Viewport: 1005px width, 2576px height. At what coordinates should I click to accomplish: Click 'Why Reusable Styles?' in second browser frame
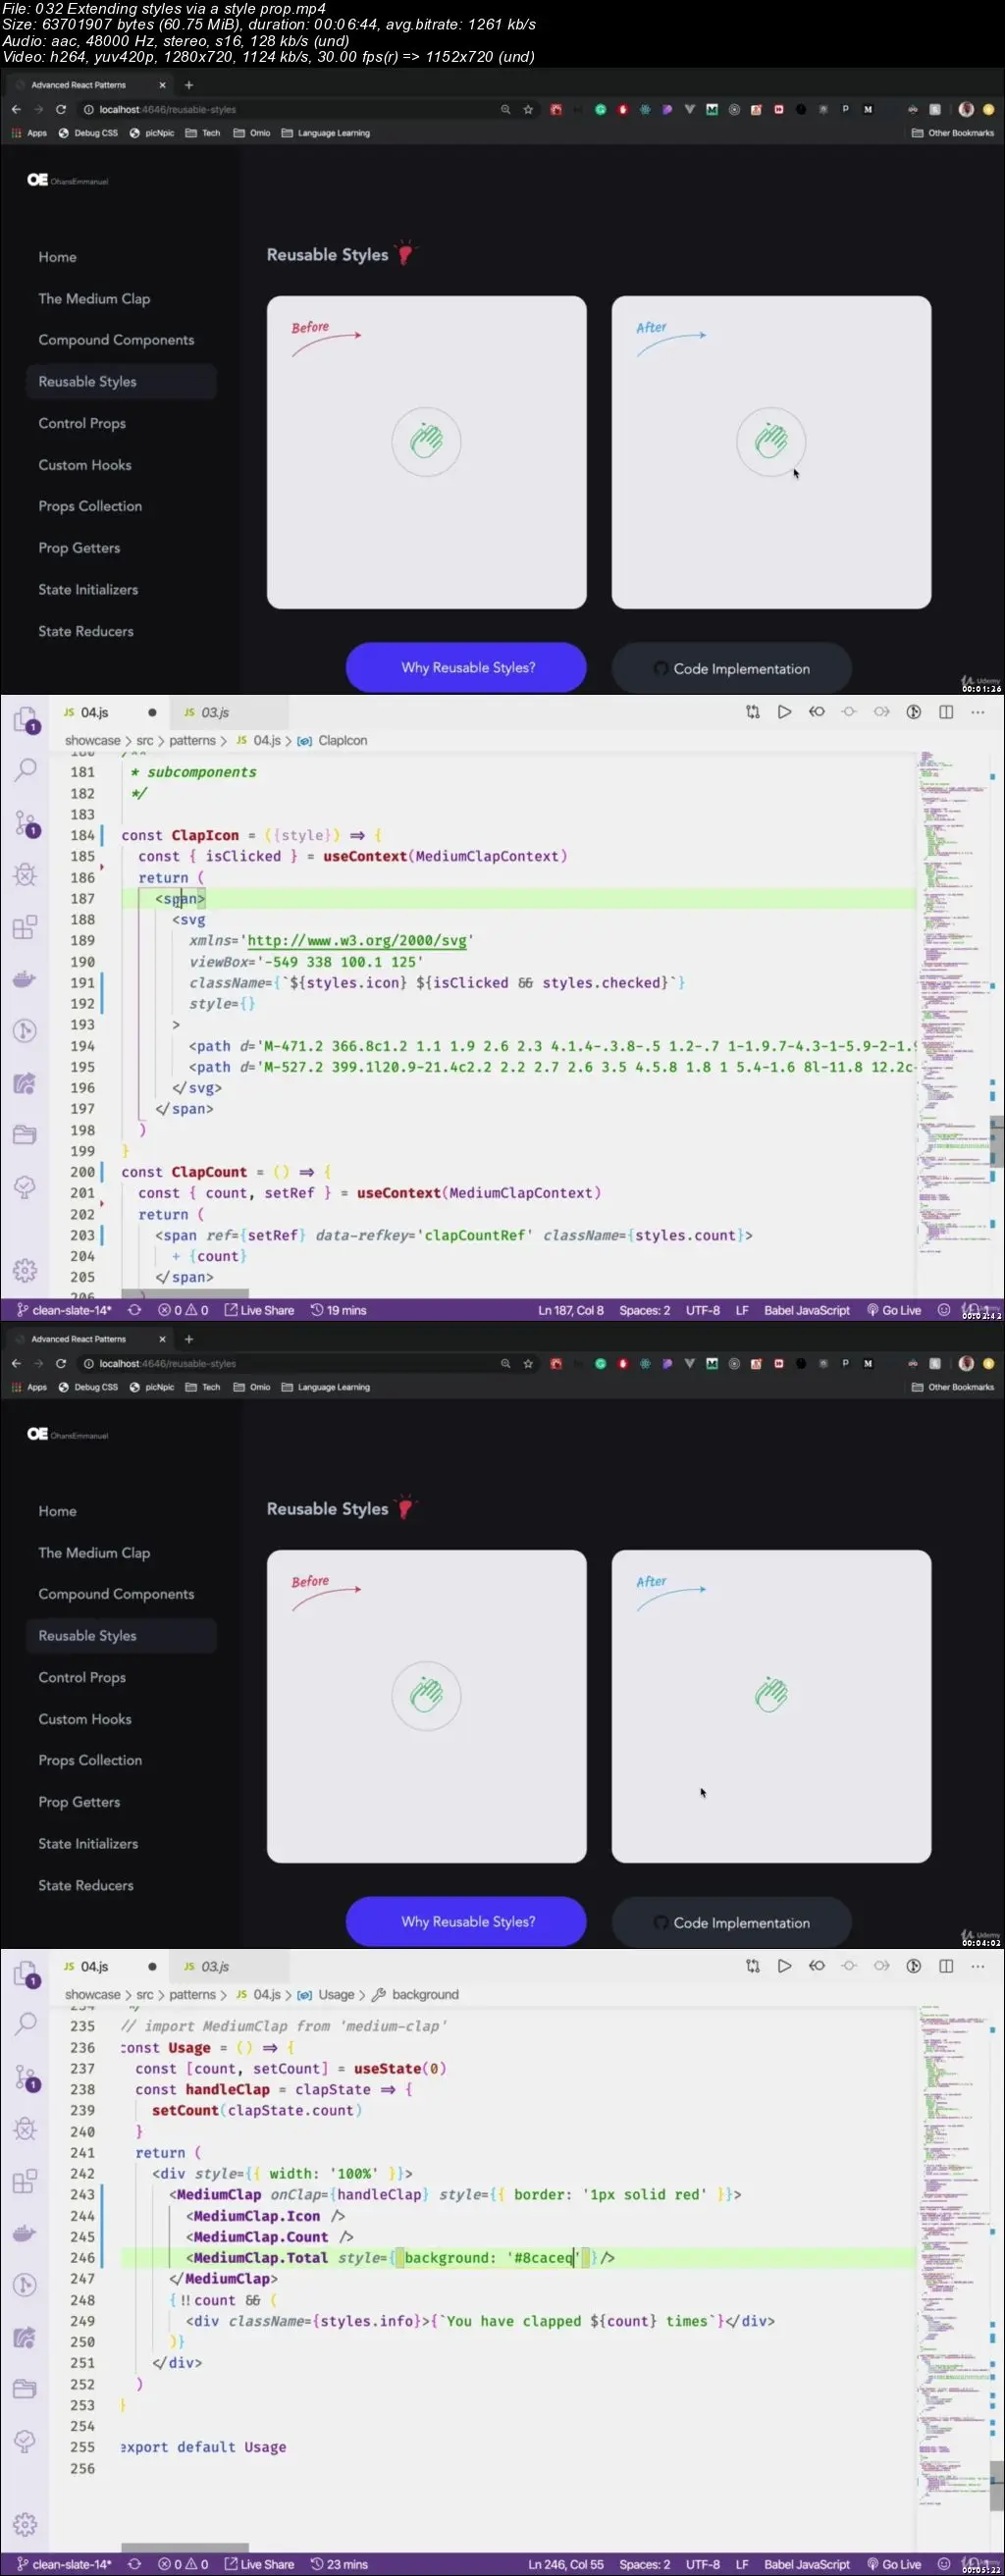pos(466,1921)
